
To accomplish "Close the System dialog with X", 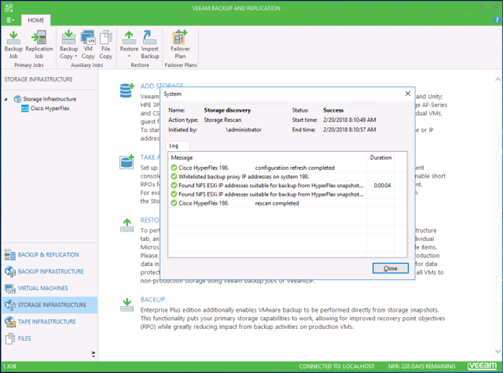I will [x=408, y=94].
